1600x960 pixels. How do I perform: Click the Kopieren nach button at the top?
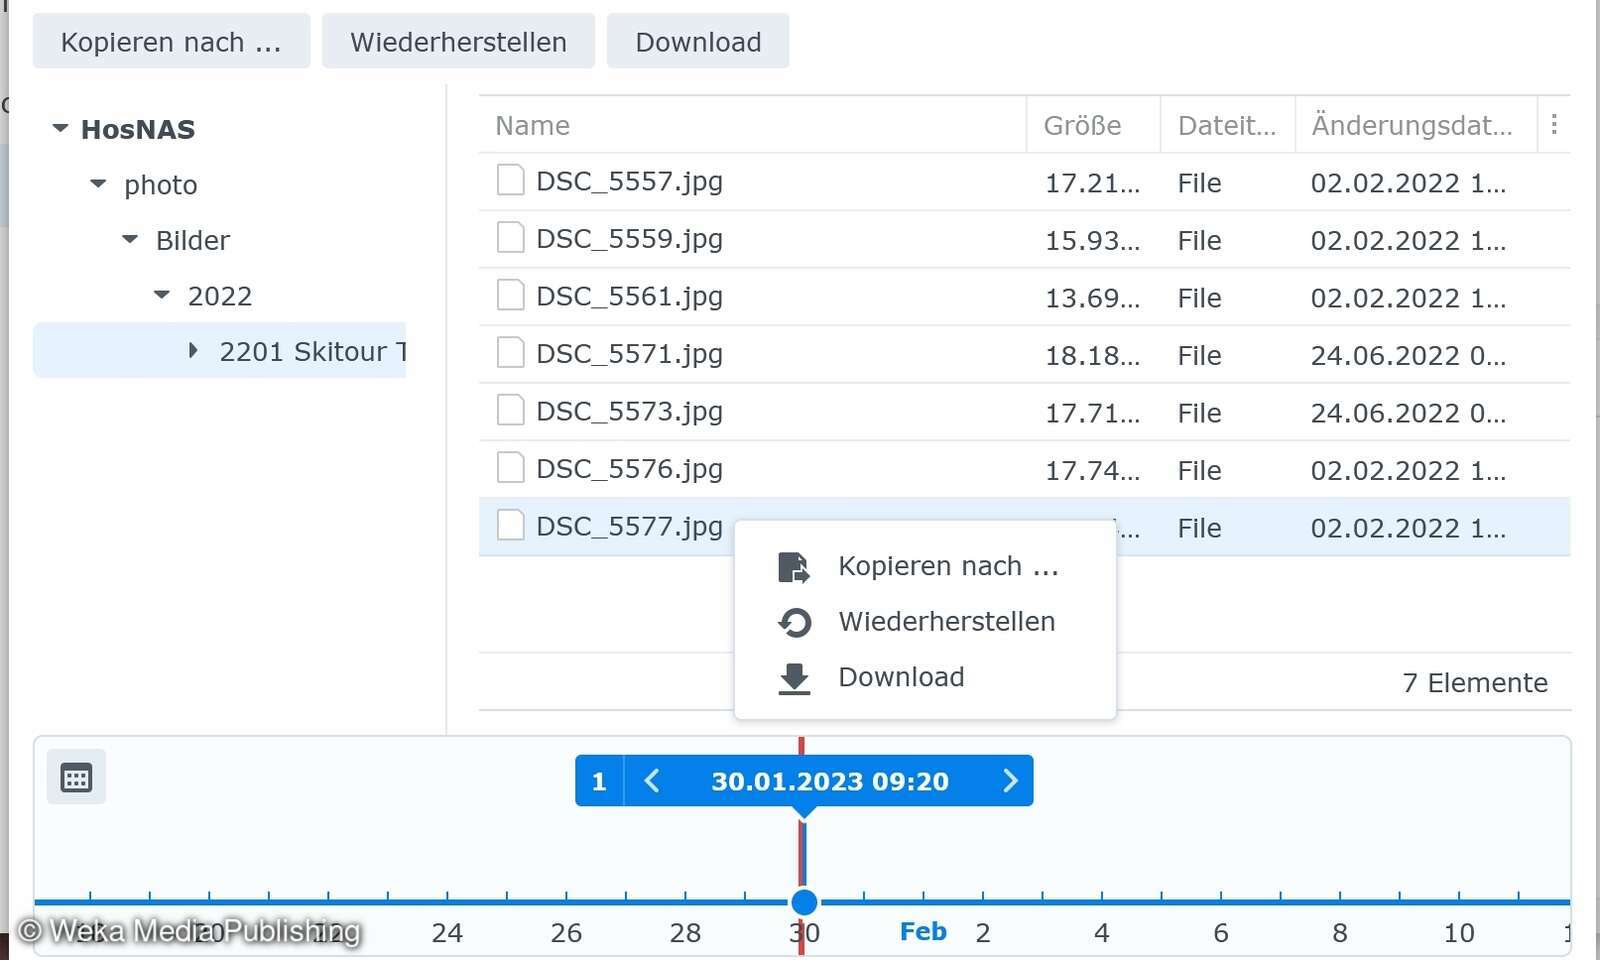[x=170, y=41]
